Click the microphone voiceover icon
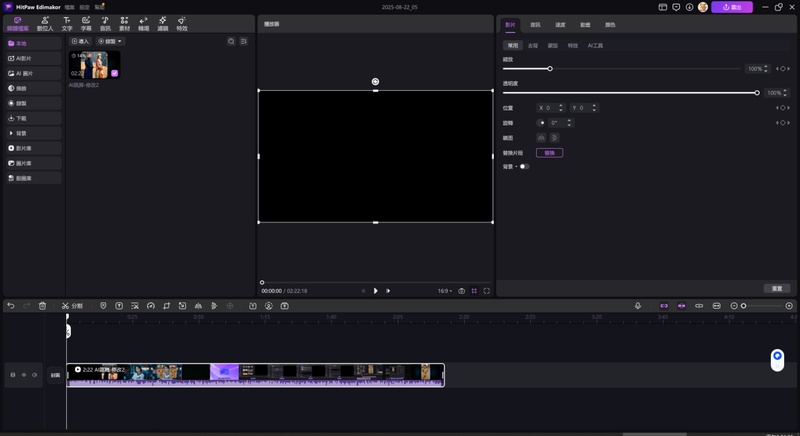 [x=638, y=305]
